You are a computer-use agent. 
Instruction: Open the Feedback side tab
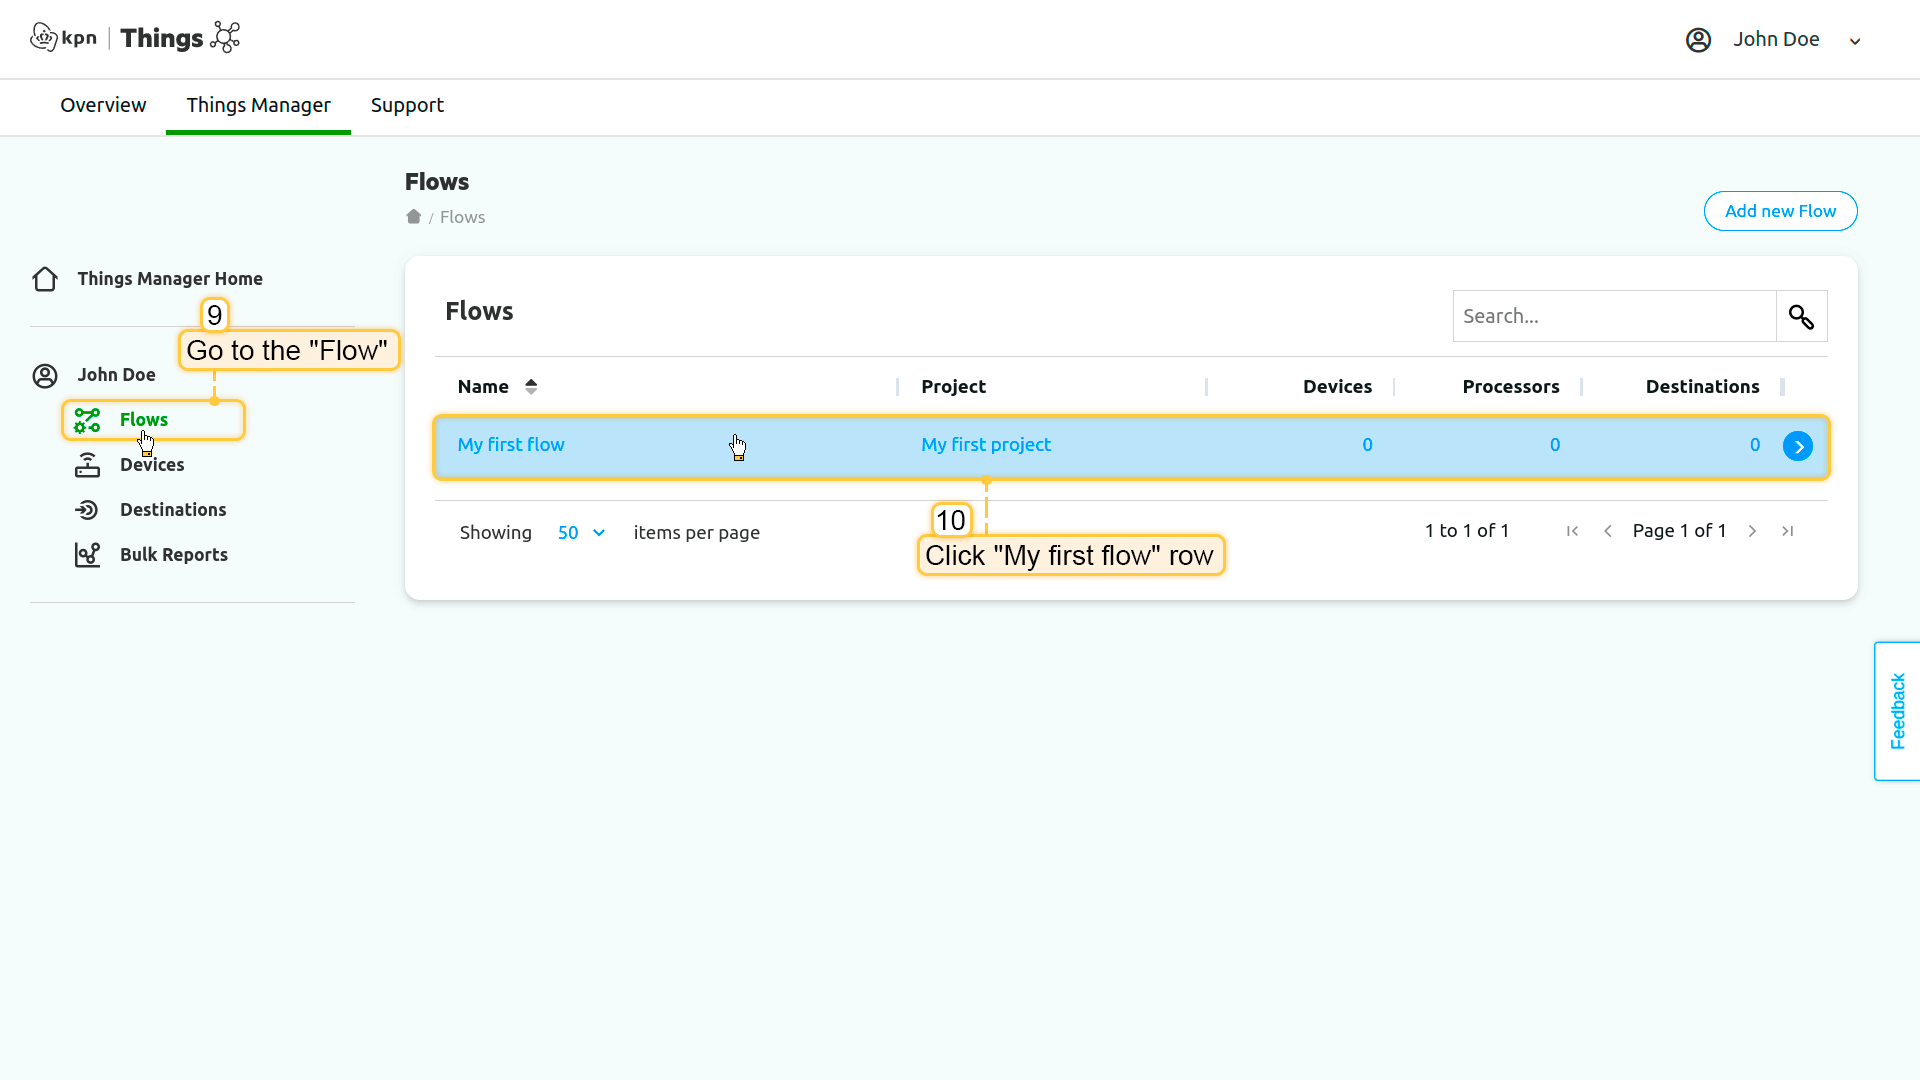1897,711
